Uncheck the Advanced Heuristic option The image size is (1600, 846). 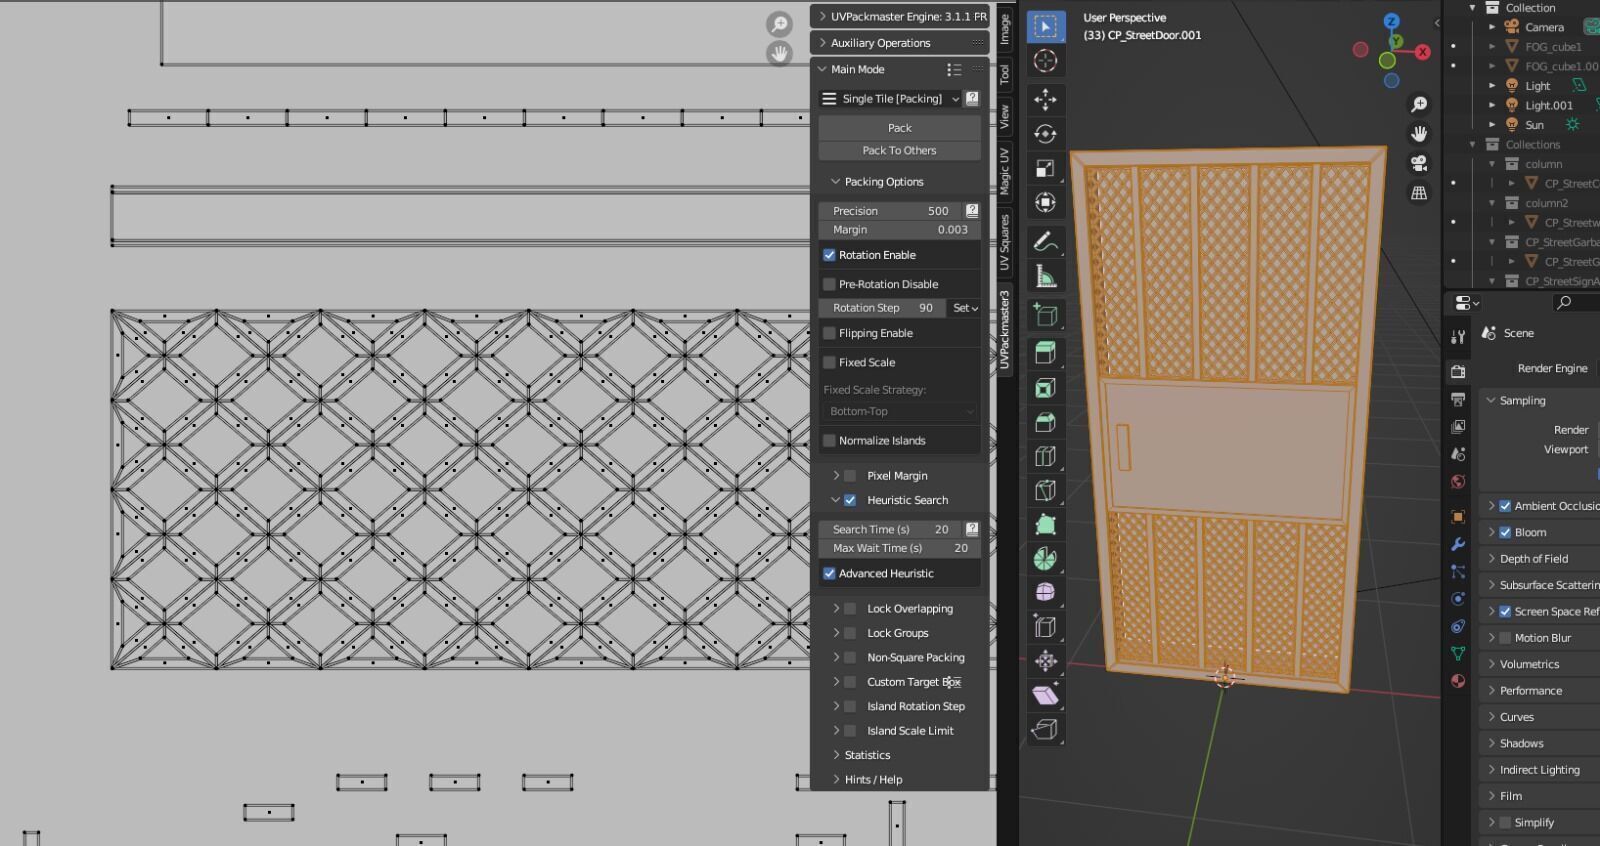[829, 573]
